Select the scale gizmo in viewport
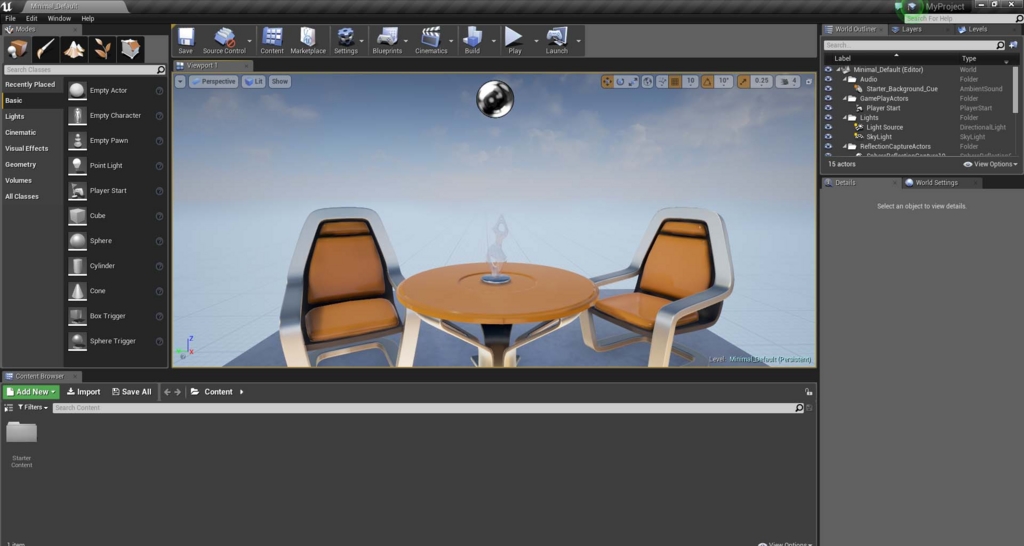The width and height of the screenshot is (1024, 546). point(633,82)
